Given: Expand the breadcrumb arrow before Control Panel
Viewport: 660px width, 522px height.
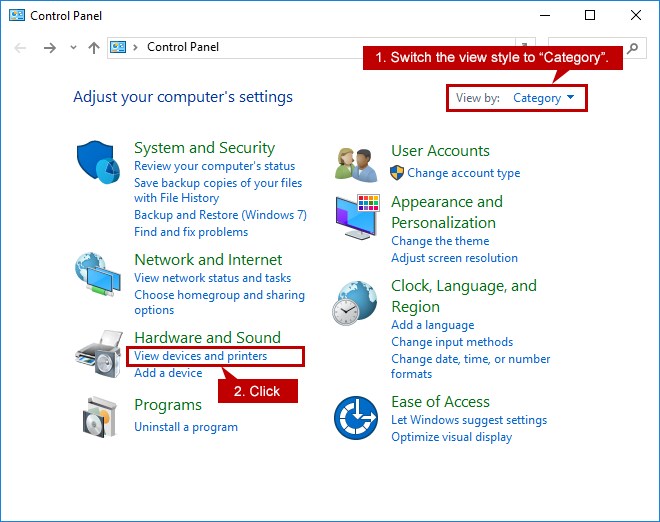Looking at the screenshot, I should click(135, 47).
